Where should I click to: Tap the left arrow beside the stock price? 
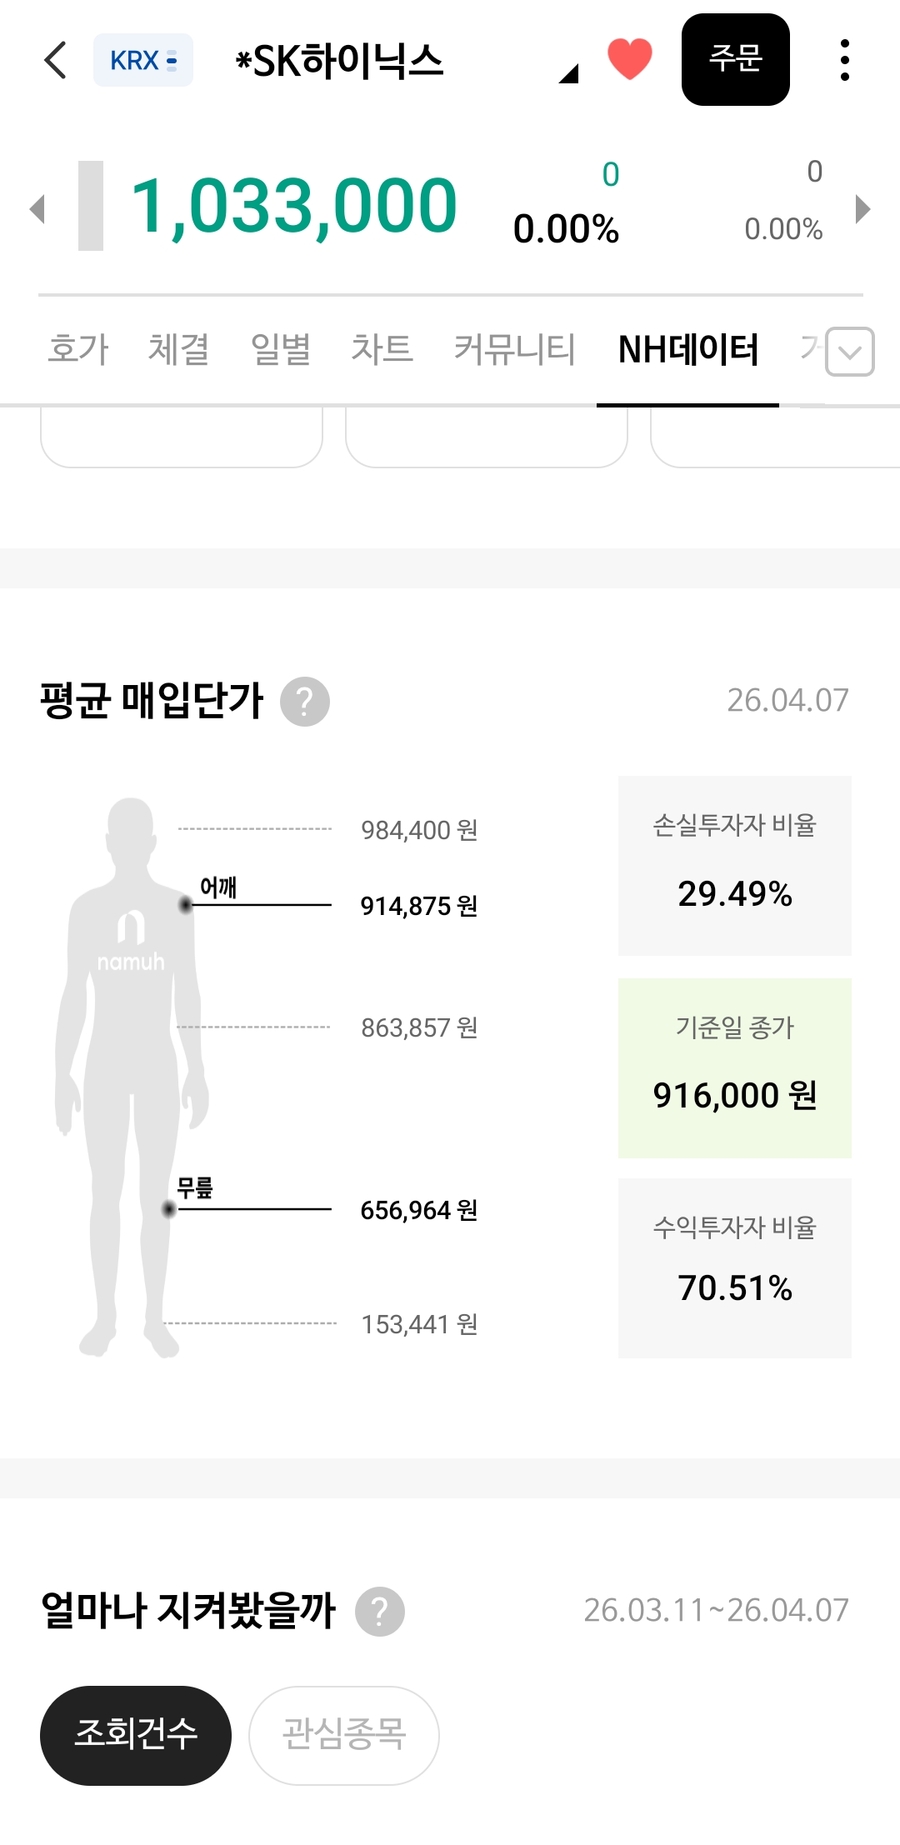[37, 208]
